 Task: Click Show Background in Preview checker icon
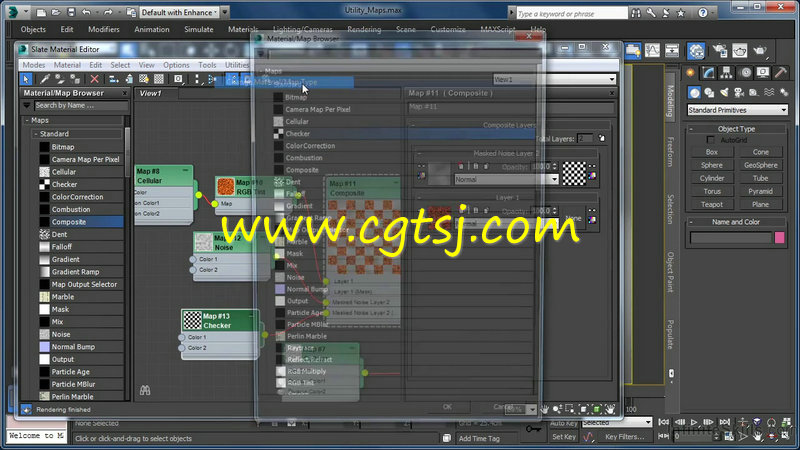point(159,79)
